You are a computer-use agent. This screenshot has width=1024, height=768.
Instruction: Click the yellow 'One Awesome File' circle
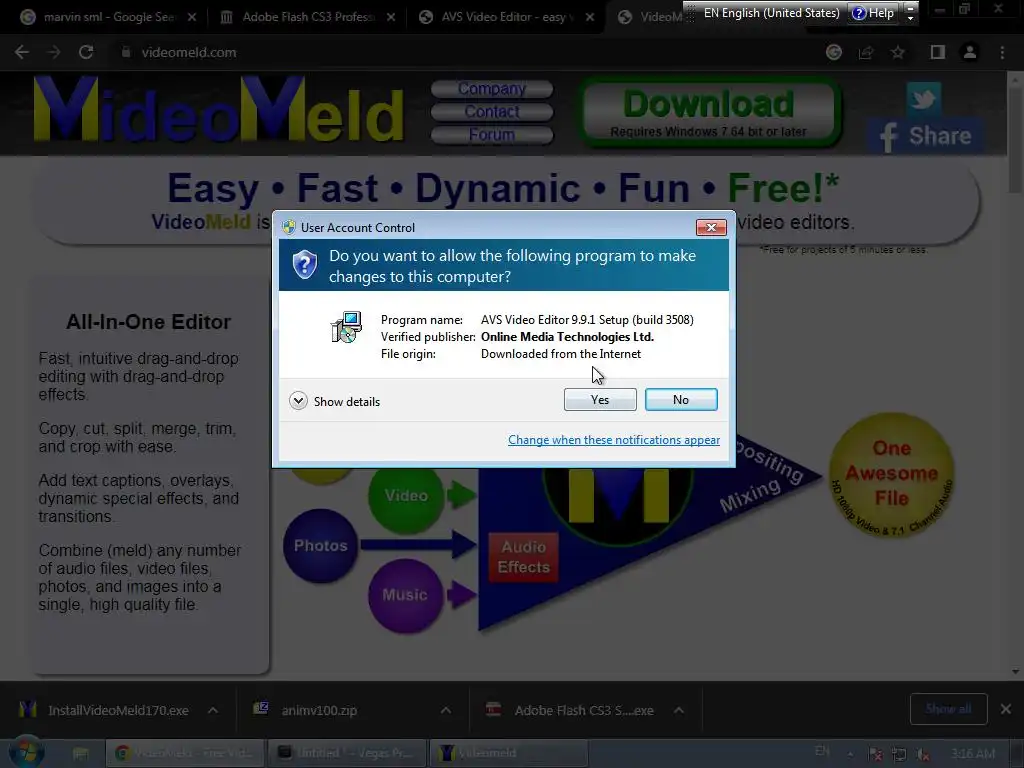891,474
